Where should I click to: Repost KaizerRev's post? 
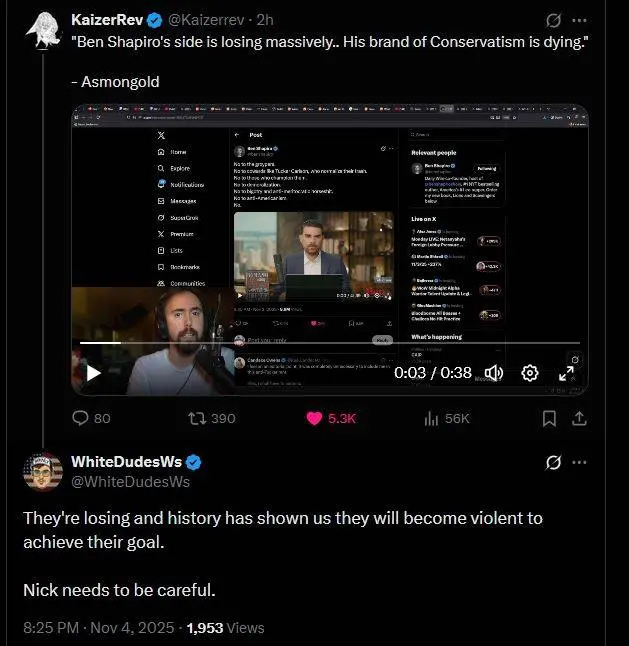[197, 418]
